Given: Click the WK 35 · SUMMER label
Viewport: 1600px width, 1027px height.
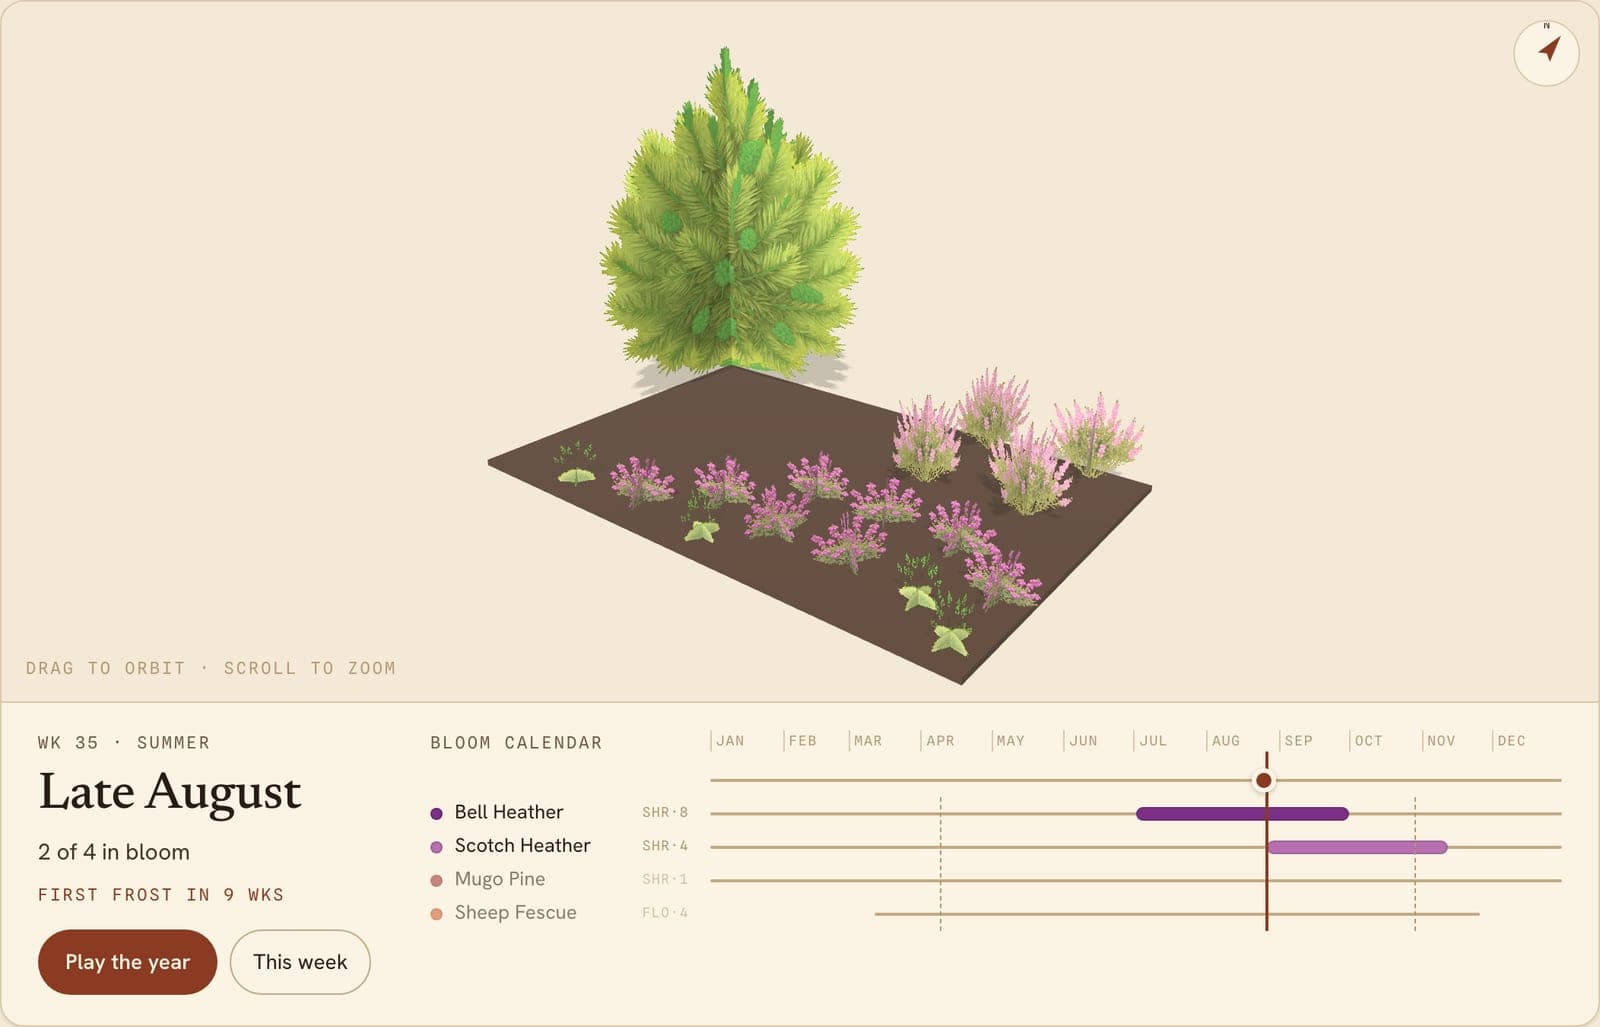Looking at the screenshot, I should pos(124,743).
